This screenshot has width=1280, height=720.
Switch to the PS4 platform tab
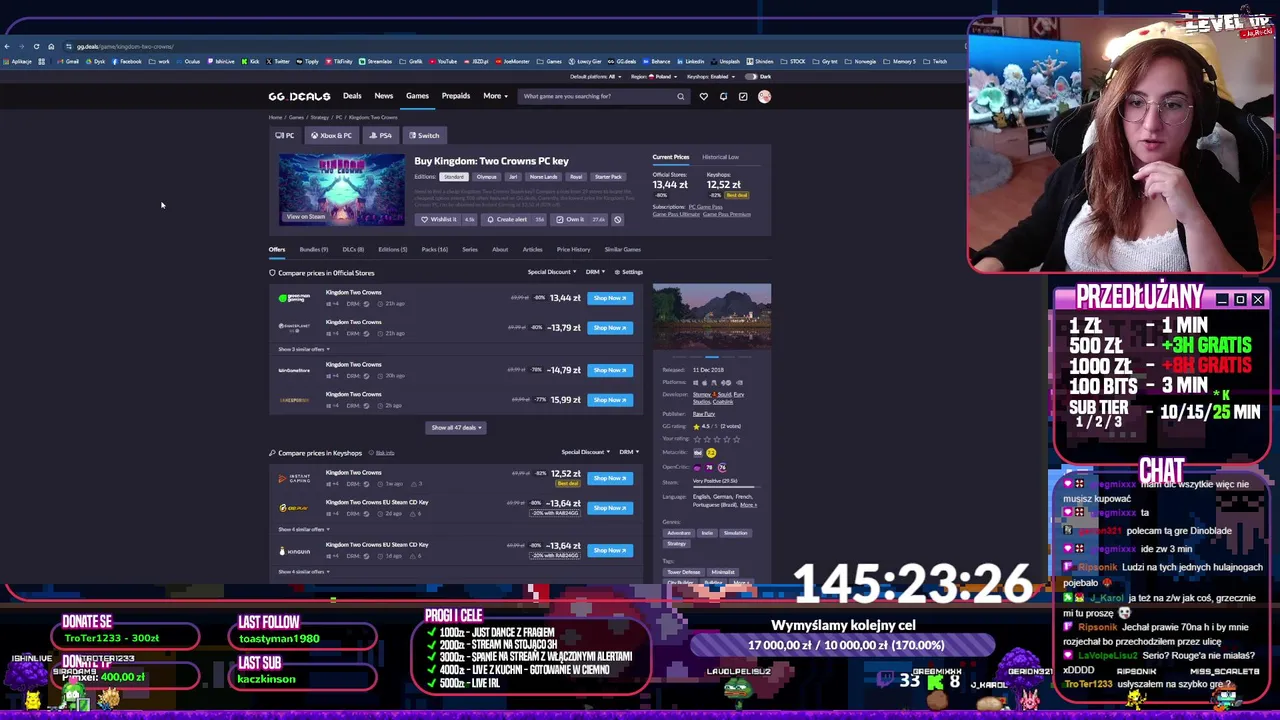point(381,136)
